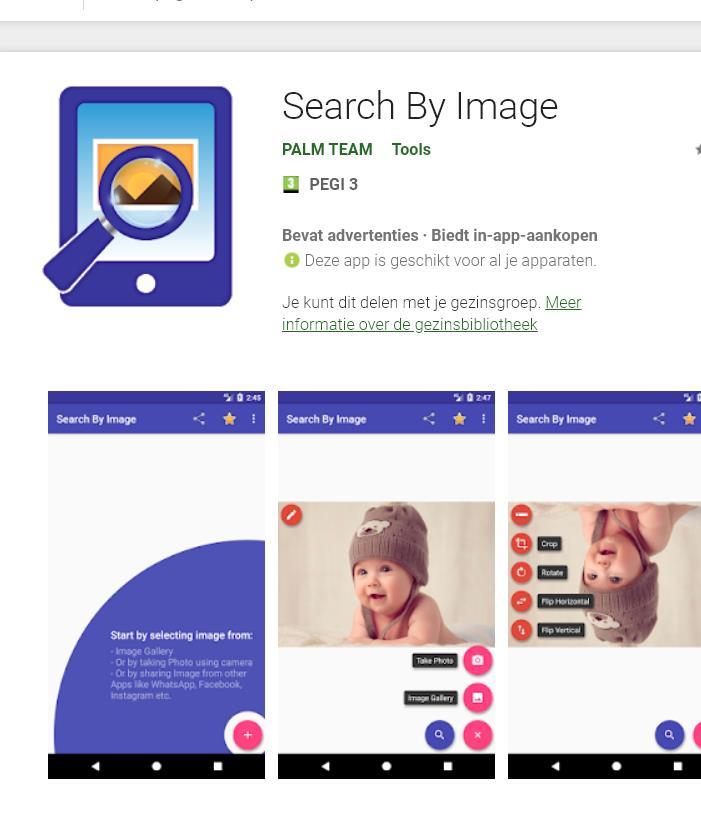Click the green PEGI 3 rating badge
The width and height of the screenshot is (701, 822).
click(x=291, y=184)
